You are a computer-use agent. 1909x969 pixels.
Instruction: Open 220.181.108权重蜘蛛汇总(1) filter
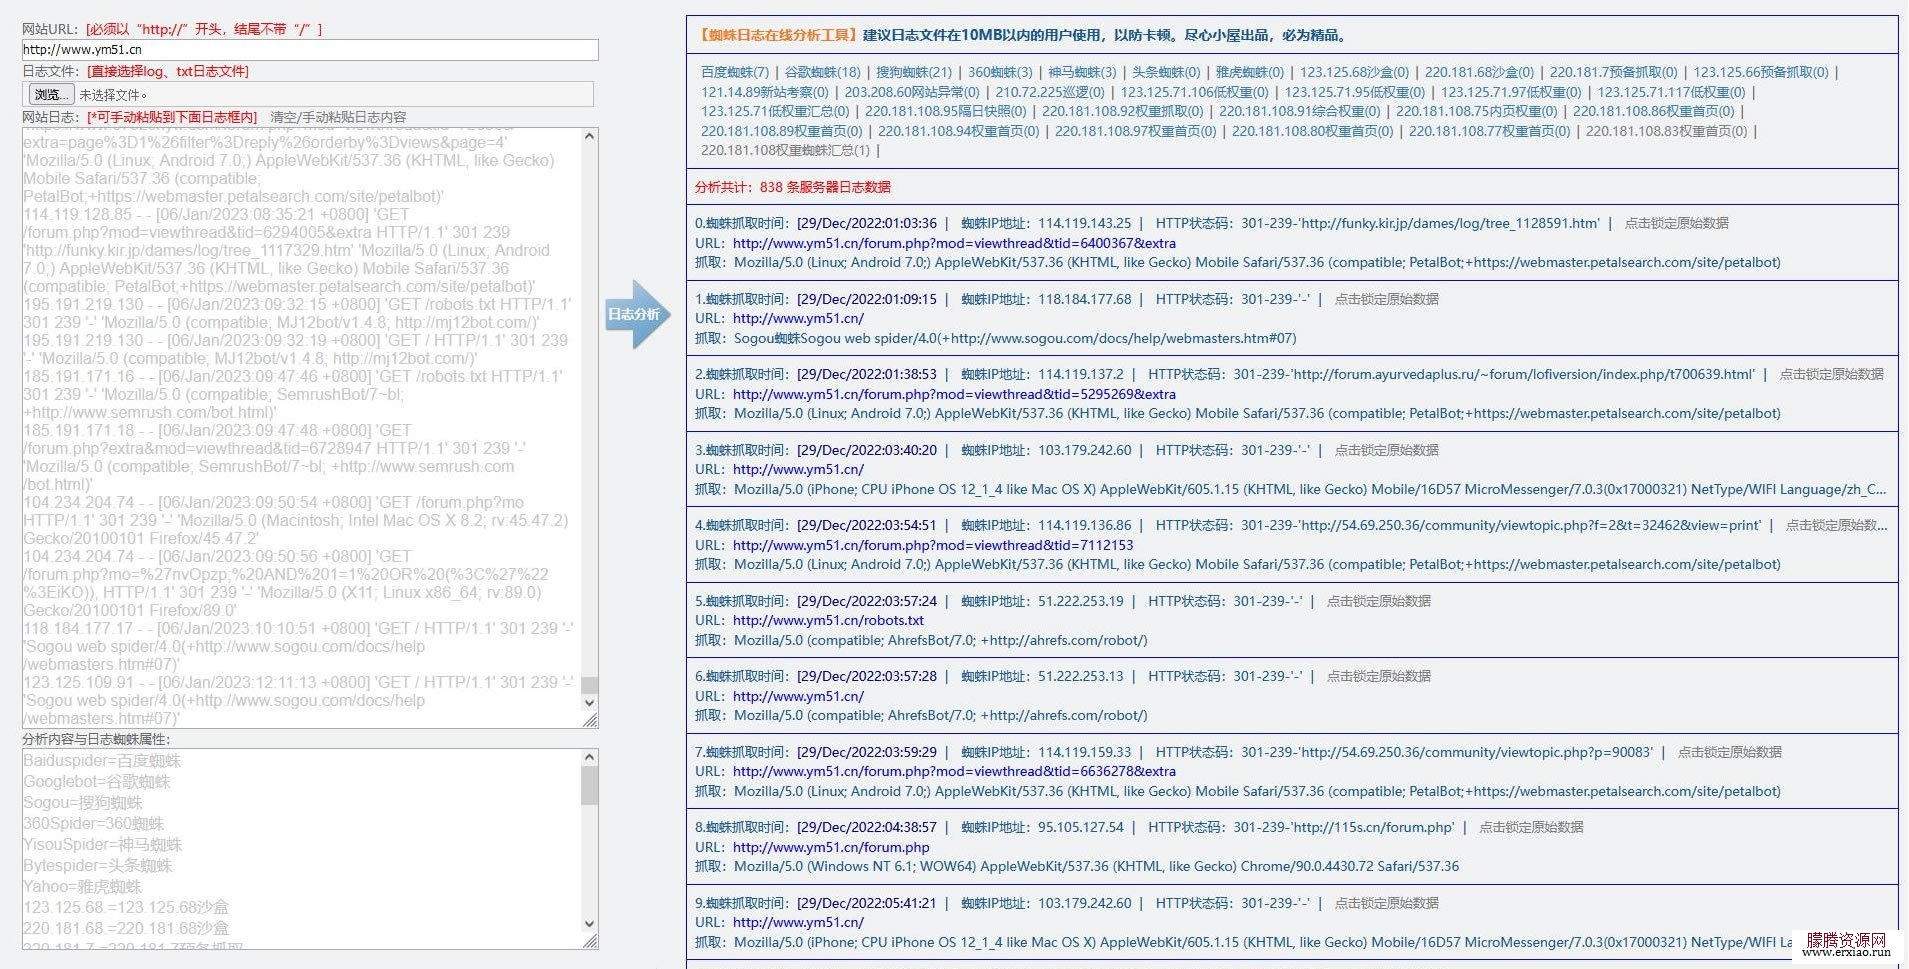[785, 150]
